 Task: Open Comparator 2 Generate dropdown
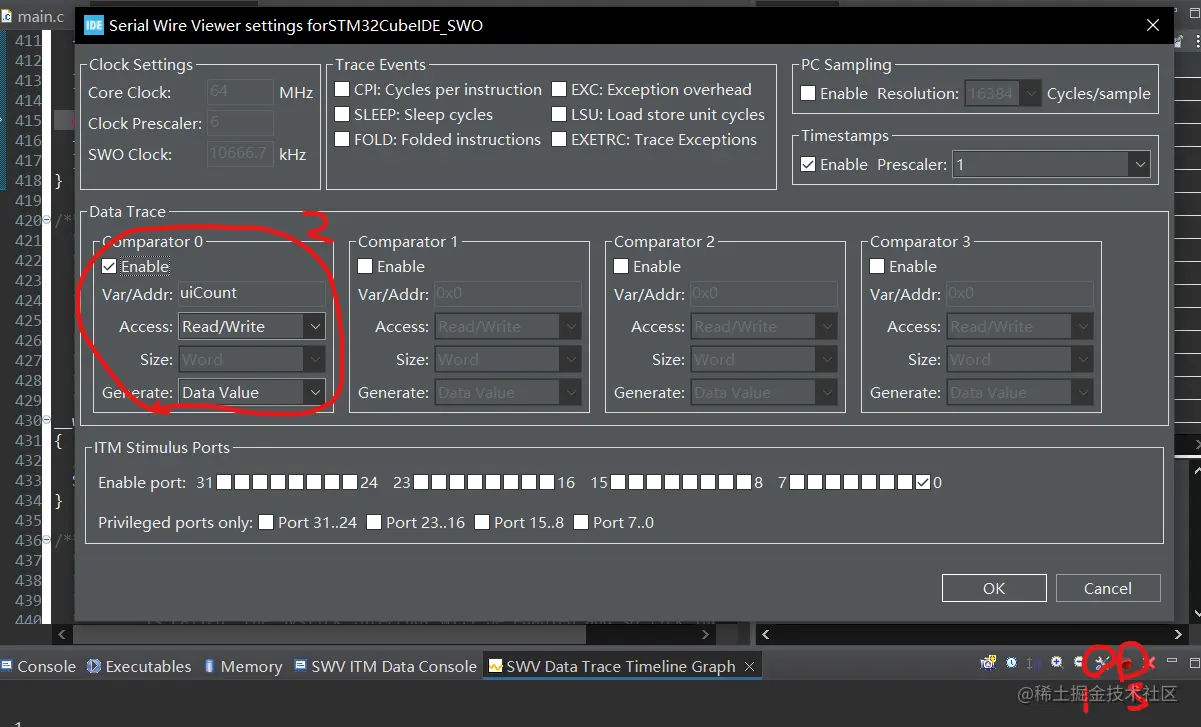(x=764, y=393)
